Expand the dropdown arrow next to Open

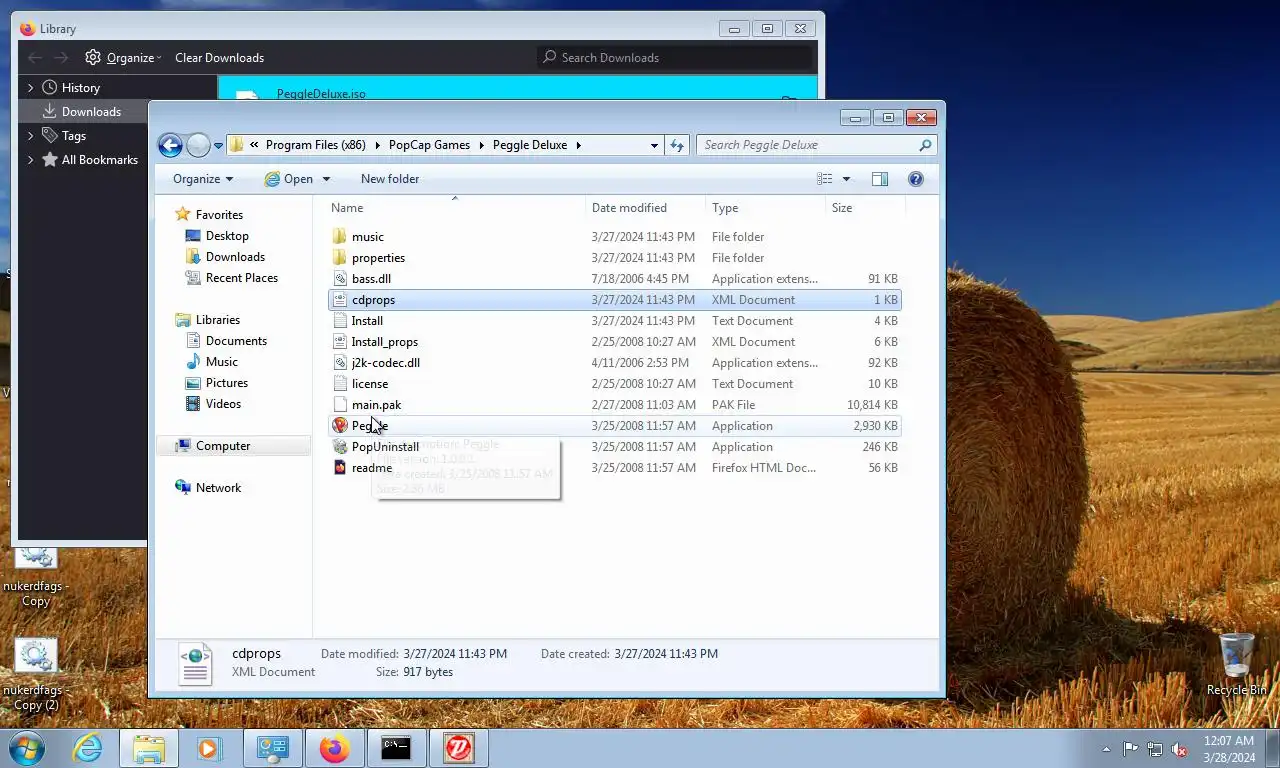pos(326,179)
